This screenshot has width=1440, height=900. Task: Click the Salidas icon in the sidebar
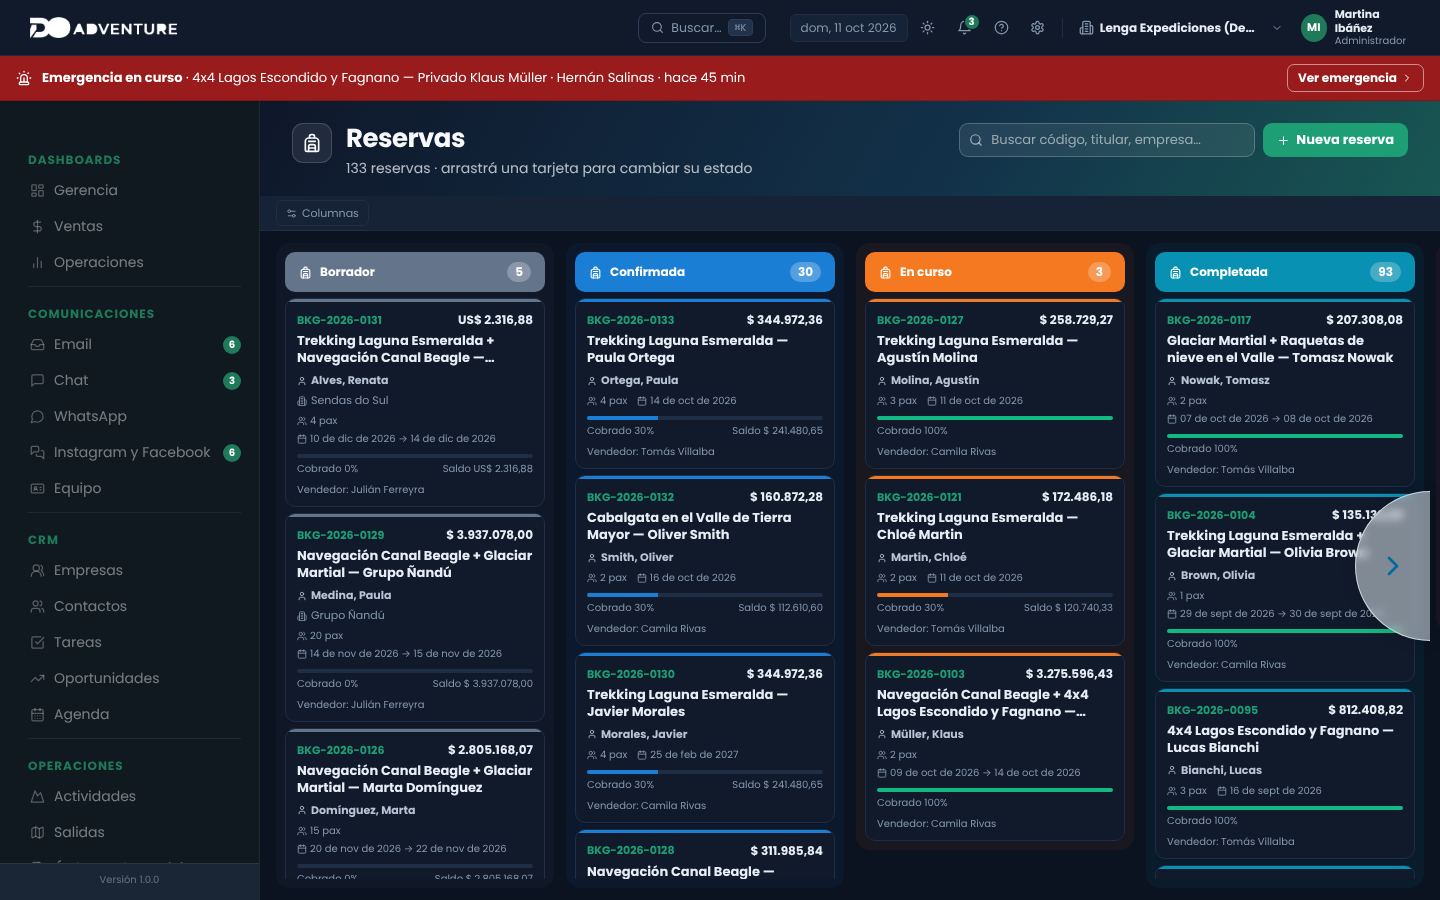coord(37,832)
